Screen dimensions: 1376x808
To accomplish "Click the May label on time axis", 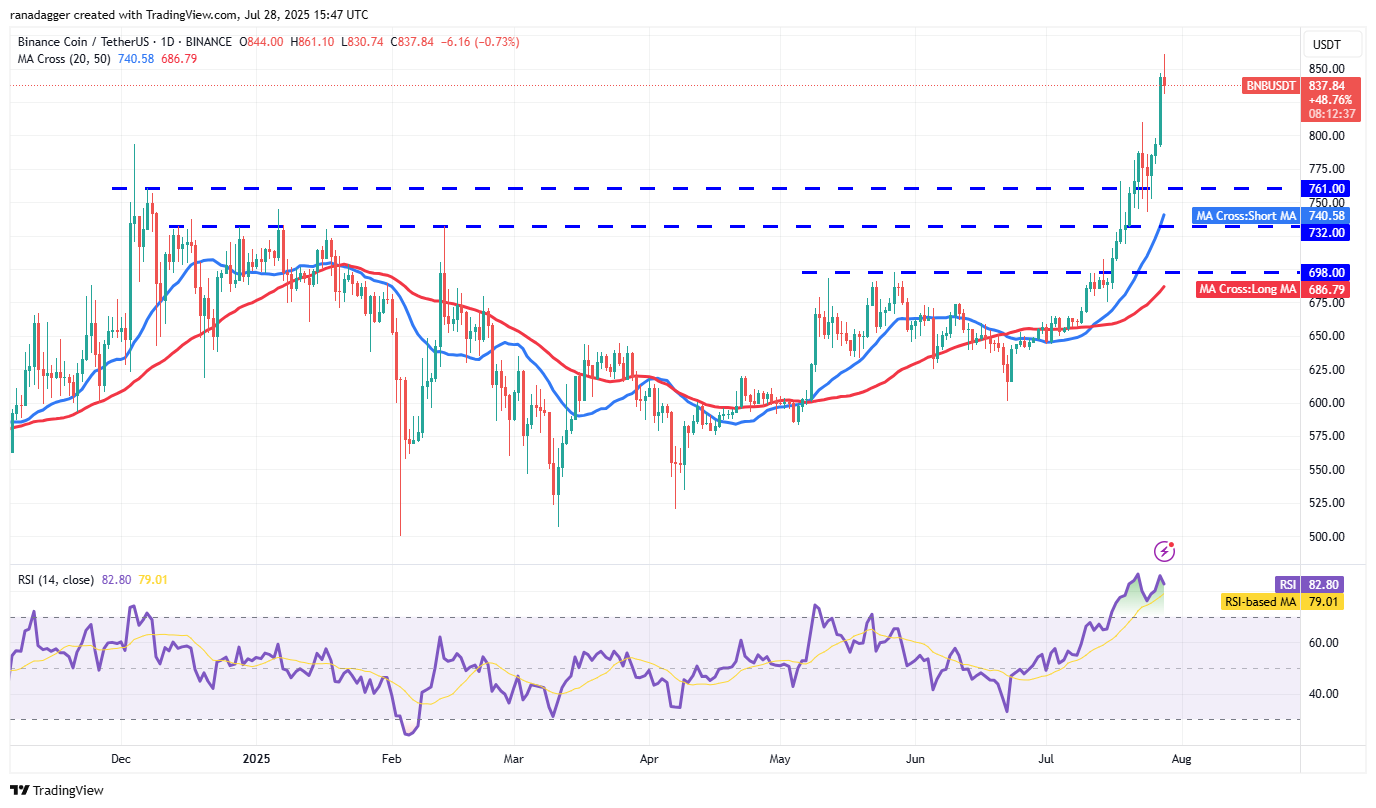I will (x=780, y=759).
